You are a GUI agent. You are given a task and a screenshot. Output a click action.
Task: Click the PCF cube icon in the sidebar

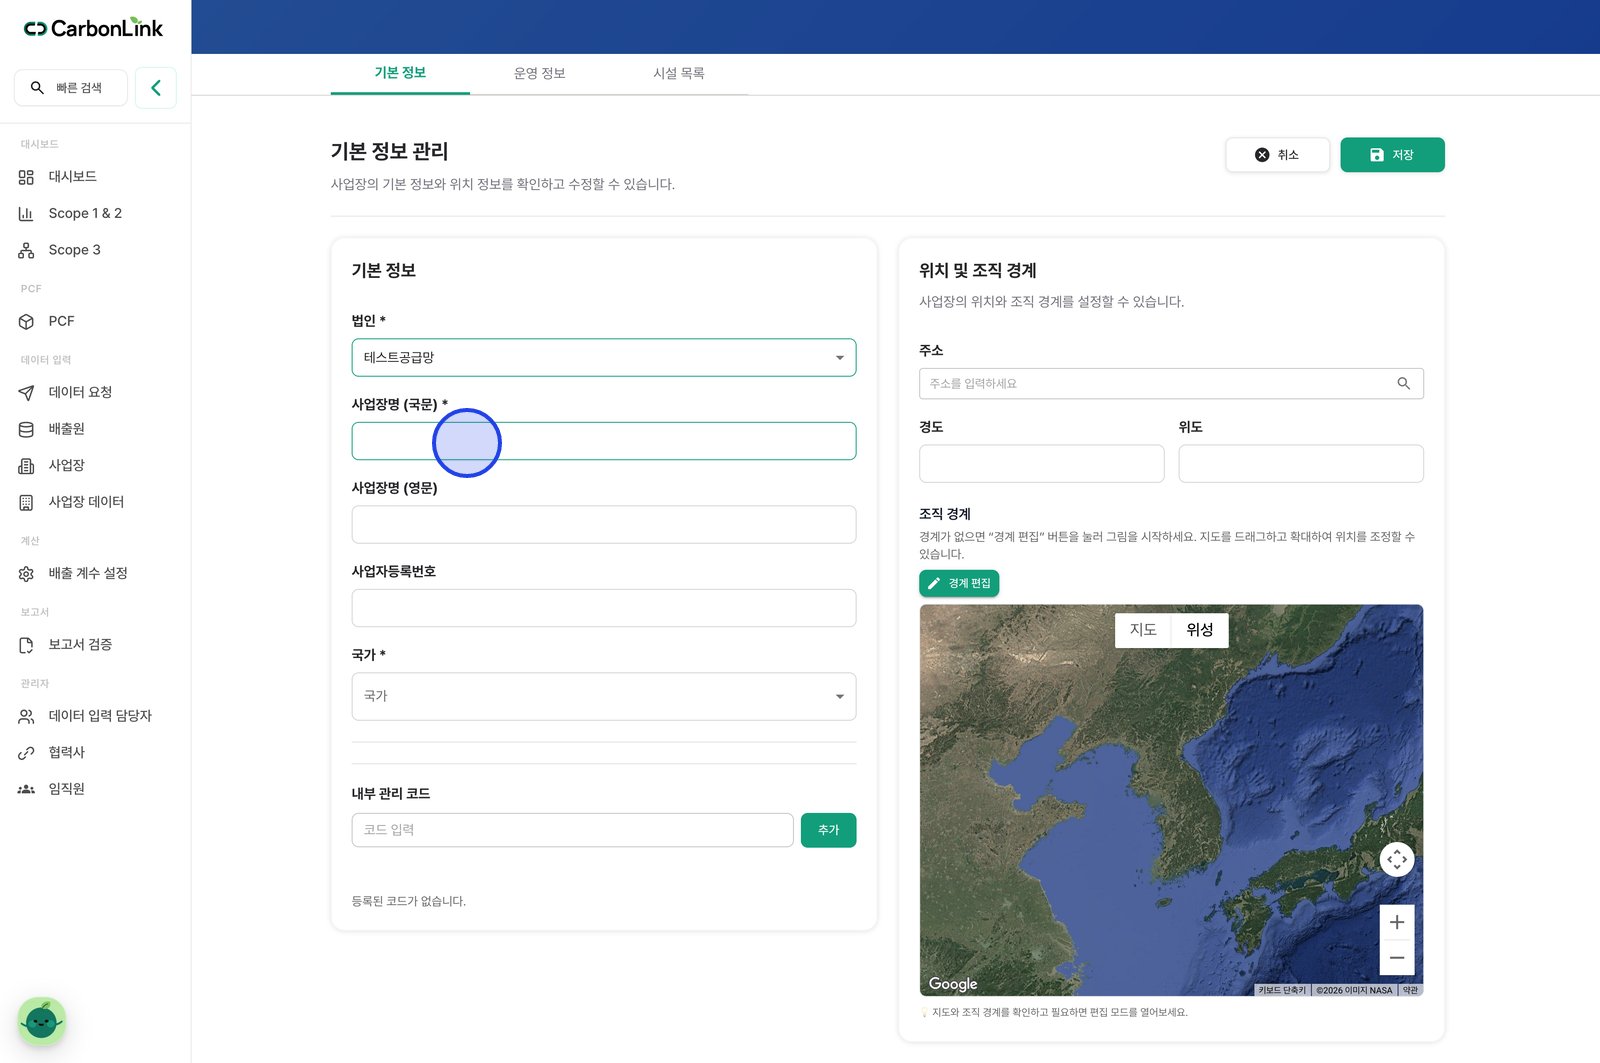point(26,321)
